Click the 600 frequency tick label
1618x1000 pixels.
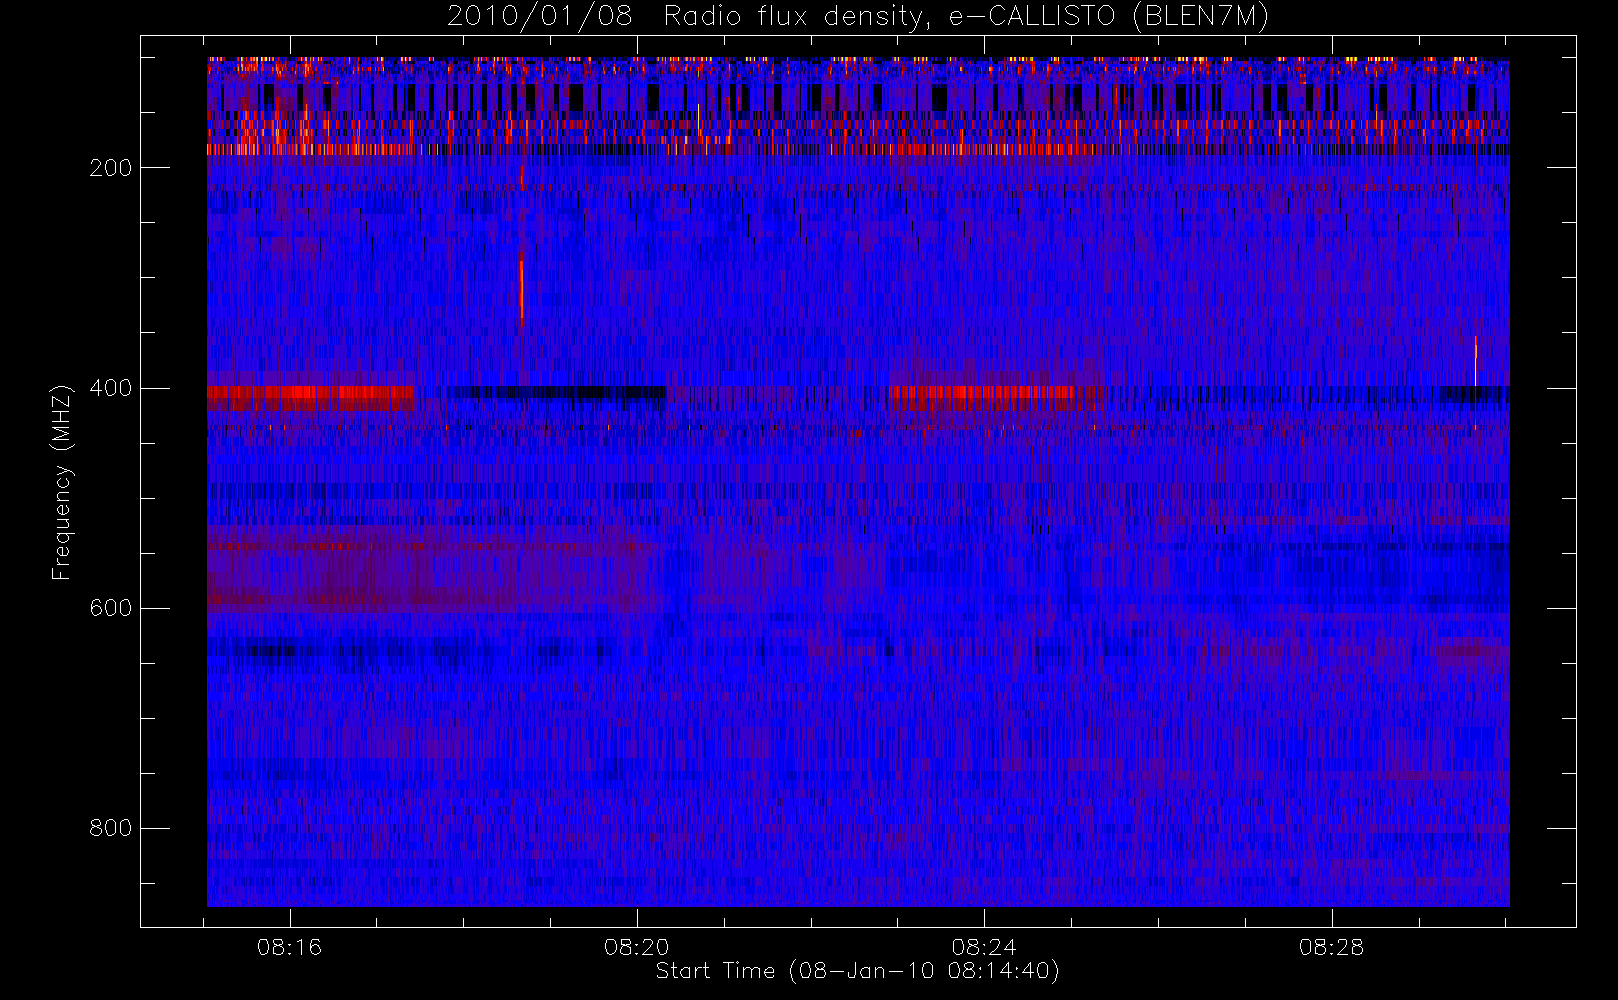coord(110,608)
